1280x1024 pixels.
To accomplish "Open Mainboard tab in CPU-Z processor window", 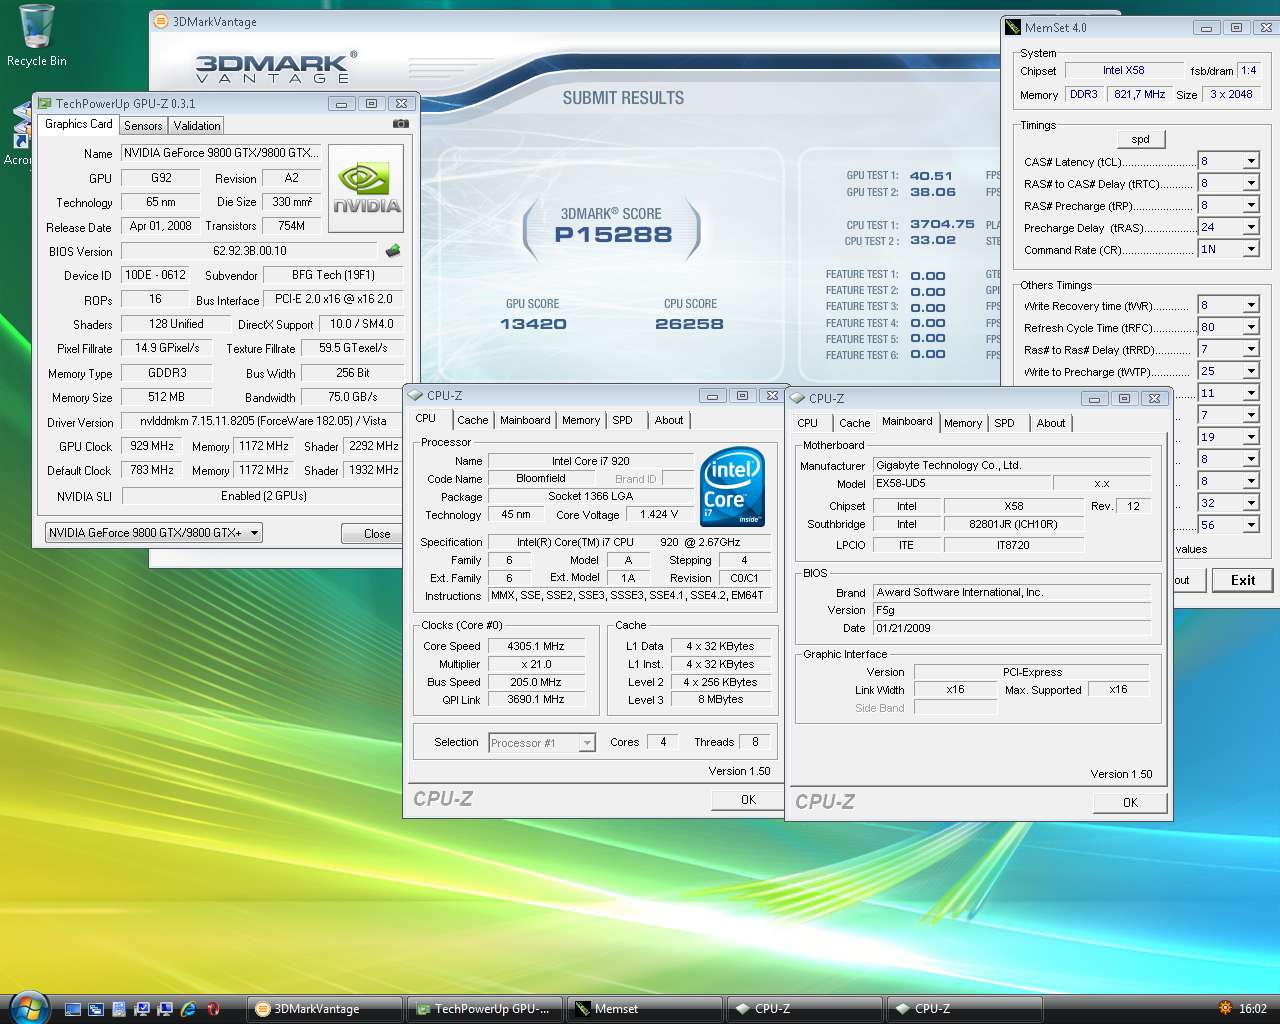I will click(x=525, y=421).
